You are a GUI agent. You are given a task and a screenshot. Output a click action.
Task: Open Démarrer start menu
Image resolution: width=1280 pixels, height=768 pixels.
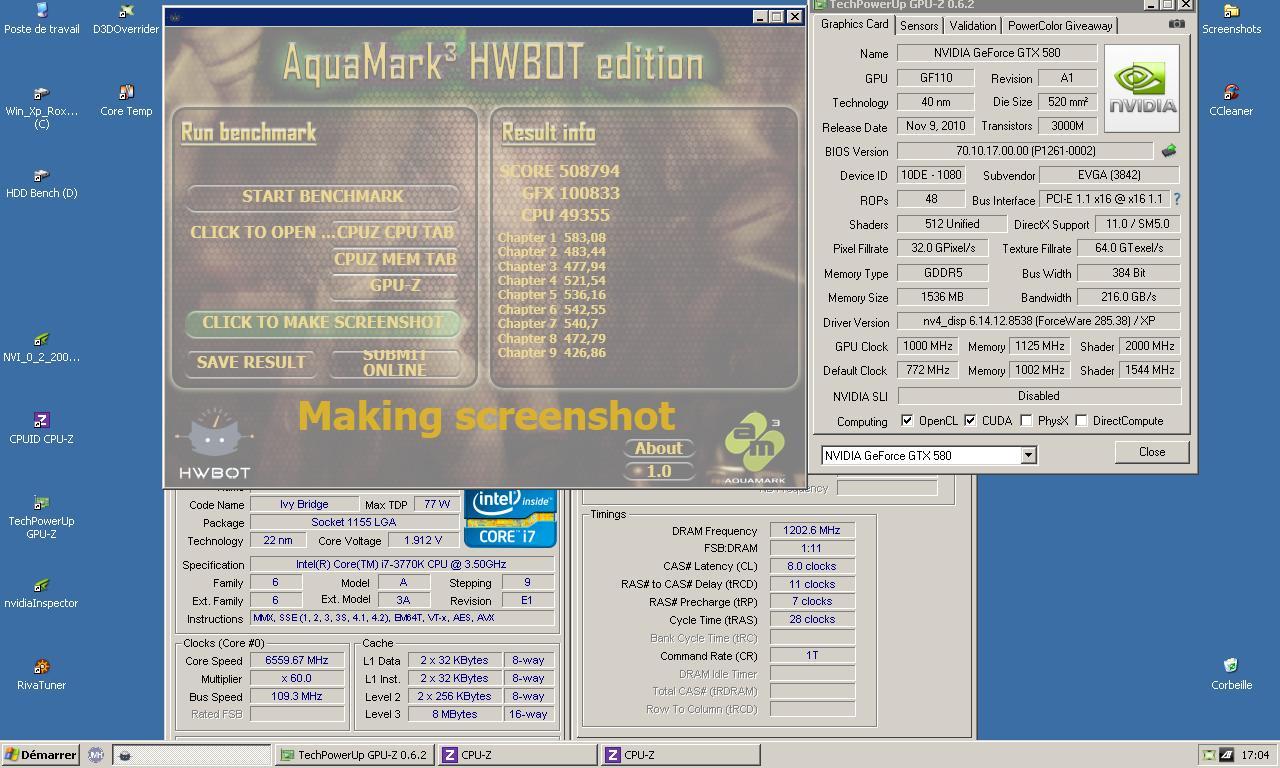coord(41,755)
